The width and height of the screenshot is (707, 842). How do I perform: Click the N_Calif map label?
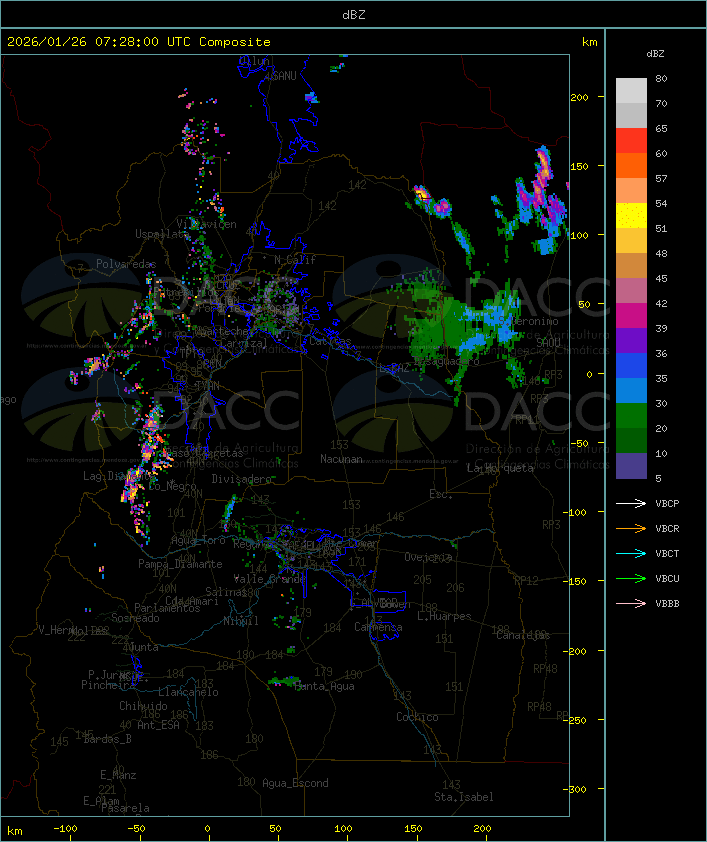(295, 259)
